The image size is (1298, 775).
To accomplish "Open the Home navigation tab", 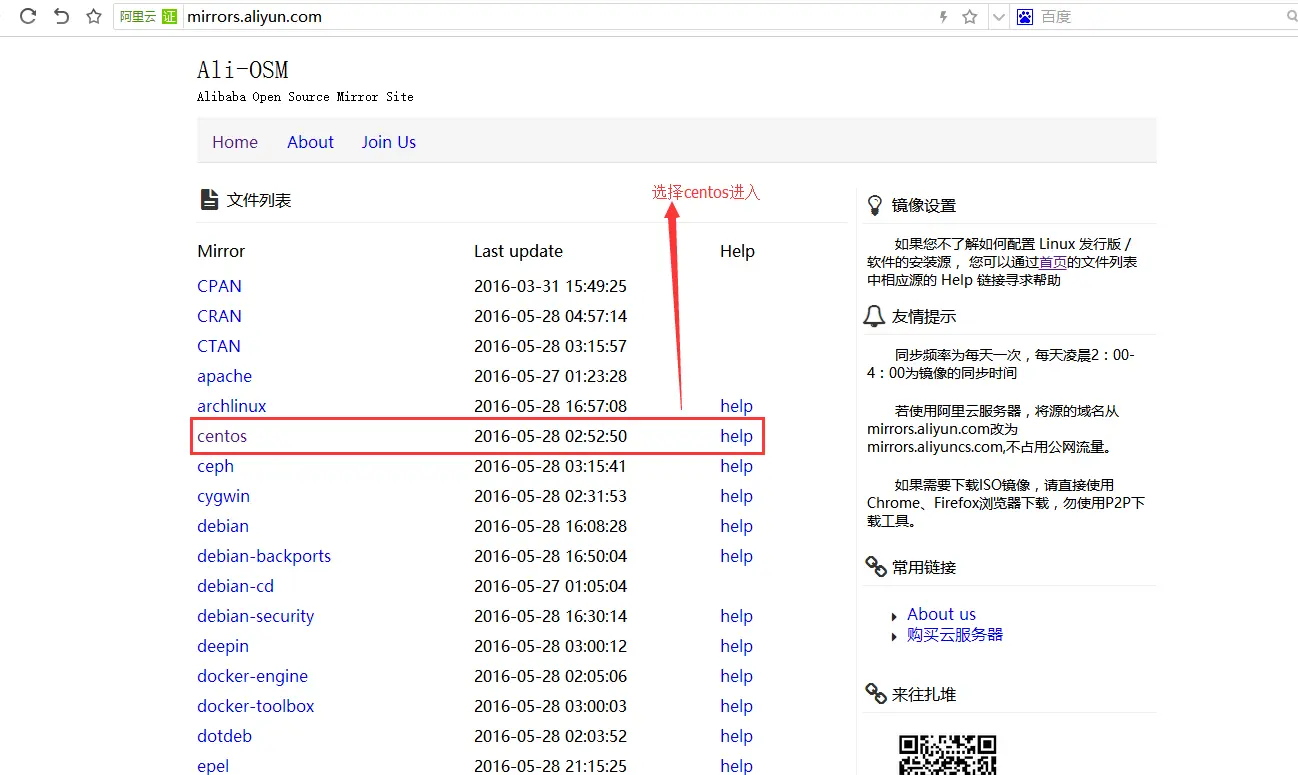I will click(235, 142).
